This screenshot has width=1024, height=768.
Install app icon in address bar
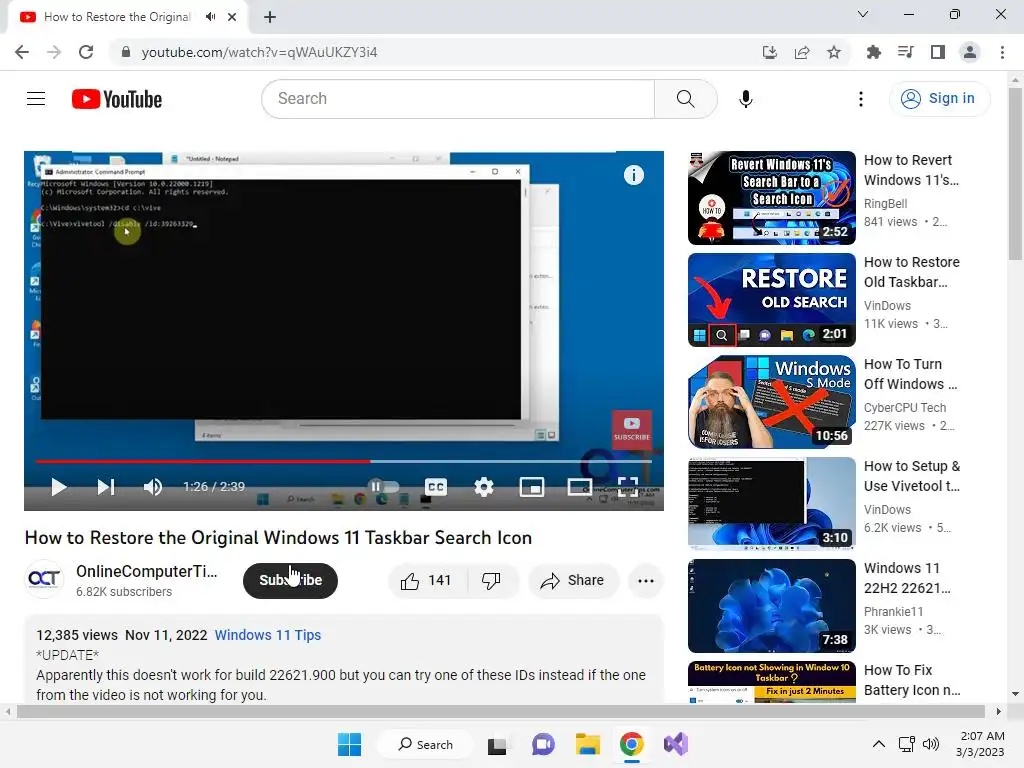tap(770, 52)
